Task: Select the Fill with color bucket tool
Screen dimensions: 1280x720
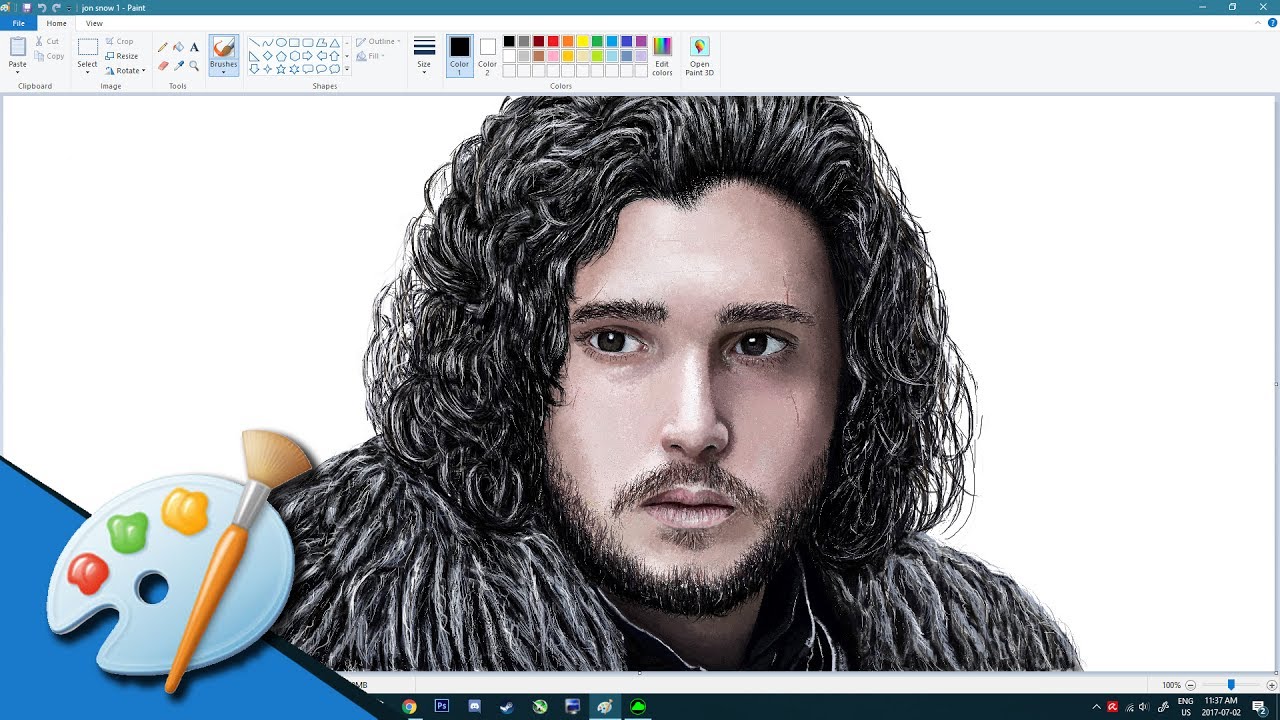Action: click(178, 46)
